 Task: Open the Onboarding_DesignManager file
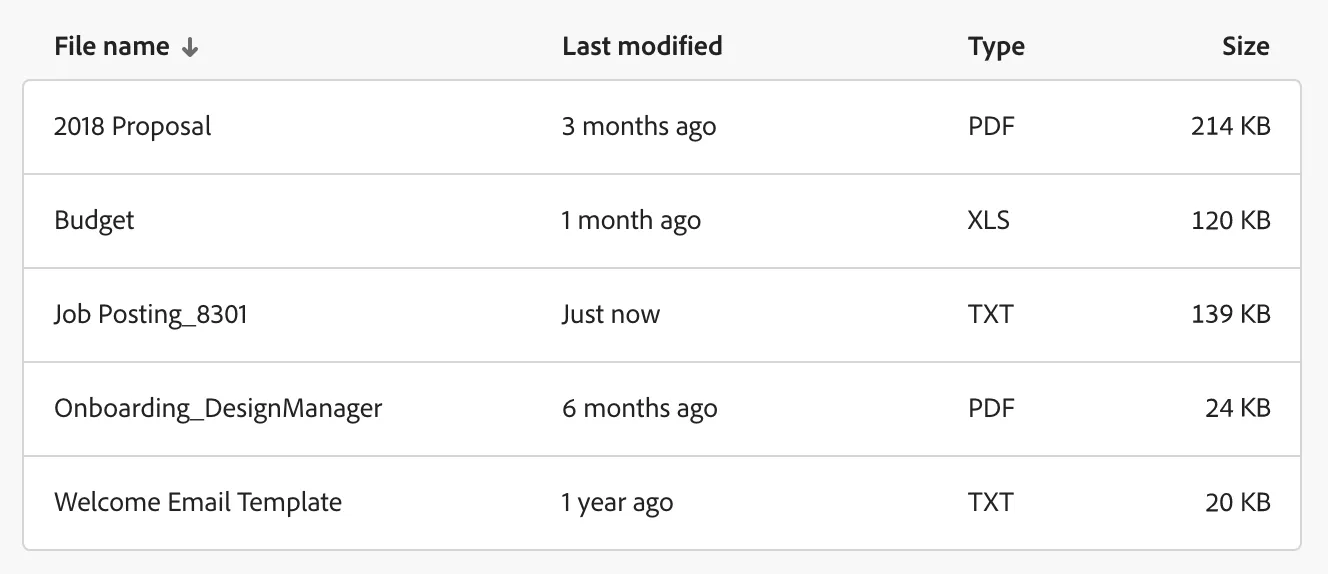click(x=218, y=408)
